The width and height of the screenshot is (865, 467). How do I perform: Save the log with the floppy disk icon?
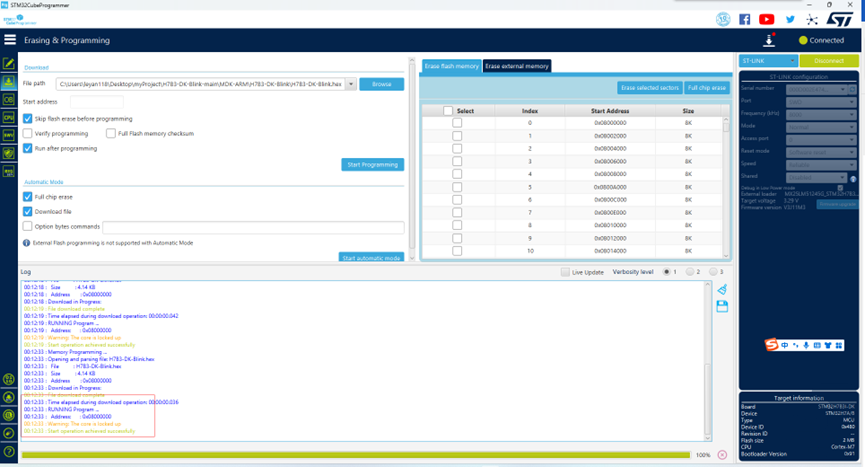[x=722, y=306]
